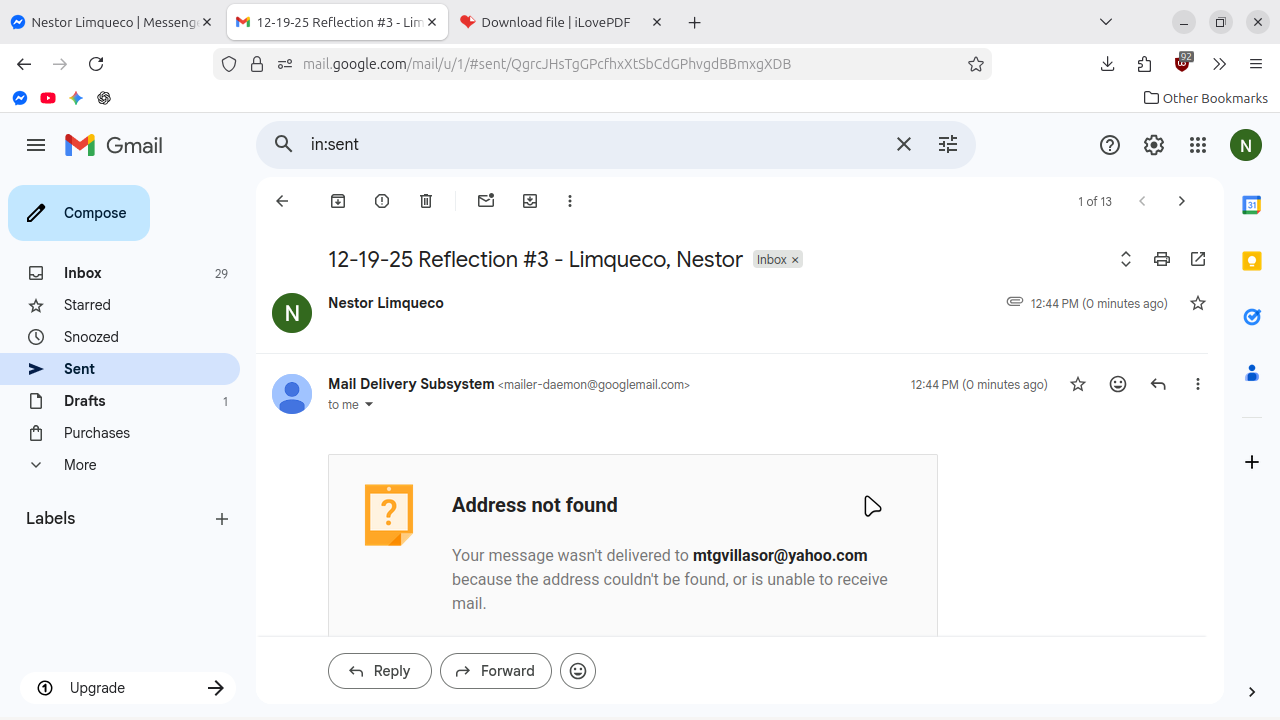Open YouTube bookmark in bookmarks bar
The image size is (1280, 720).
[48, 98]
